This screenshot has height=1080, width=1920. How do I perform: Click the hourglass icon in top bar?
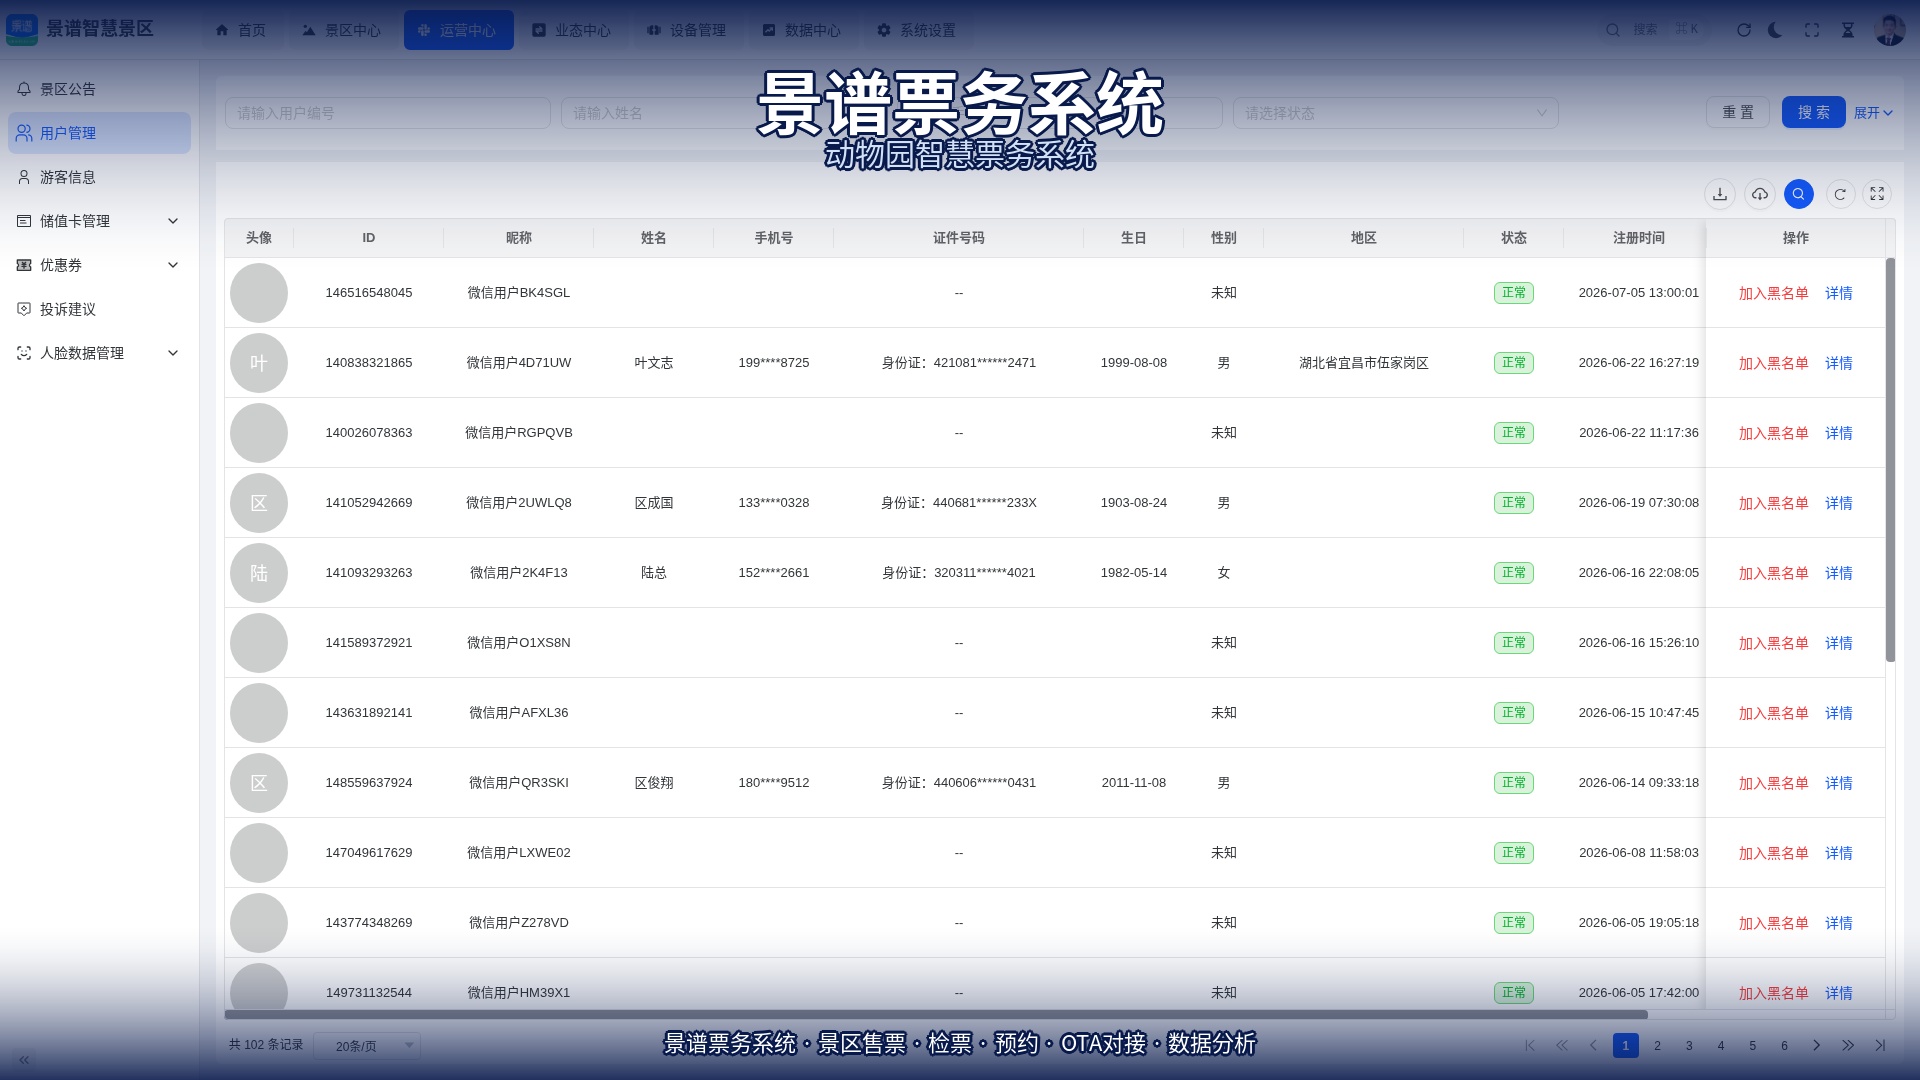[1848, 30]
